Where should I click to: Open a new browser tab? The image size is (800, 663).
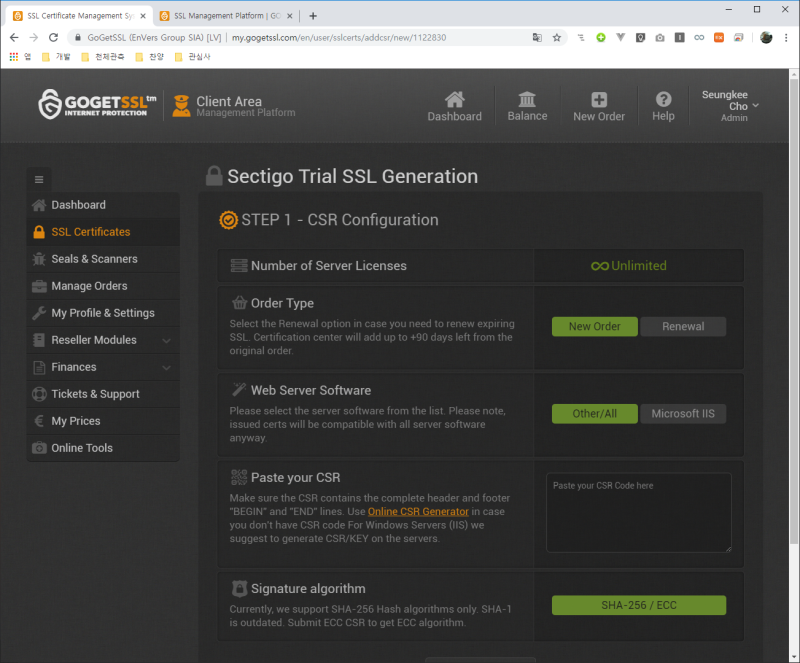point(313,16)
